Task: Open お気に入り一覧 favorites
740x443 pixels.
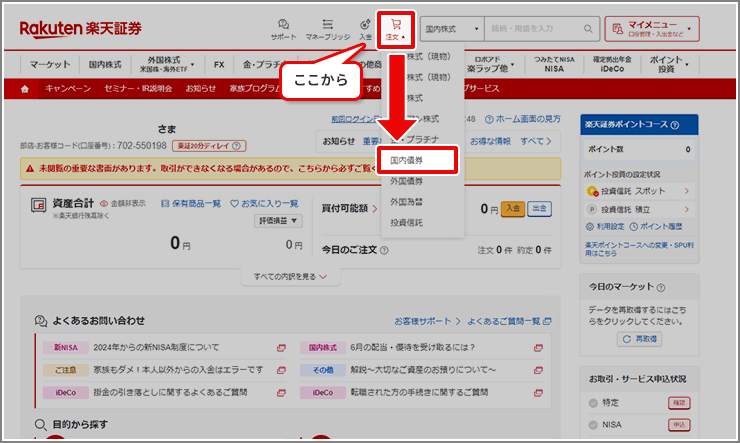Action: (x=264, y=203)
